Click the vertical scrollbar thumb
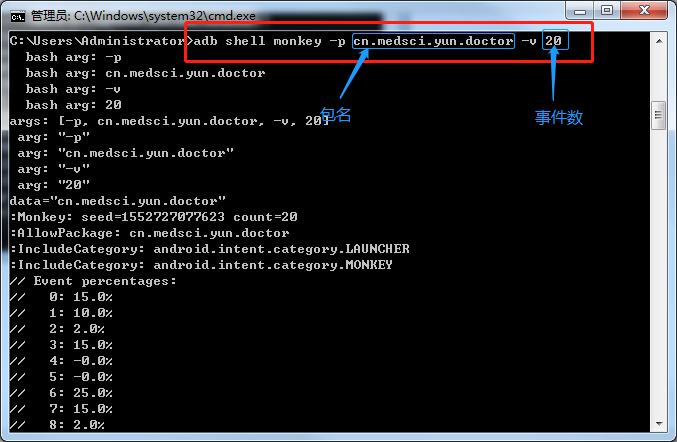The height and width of the screenshot is (442, 677). tap(659, 115)
